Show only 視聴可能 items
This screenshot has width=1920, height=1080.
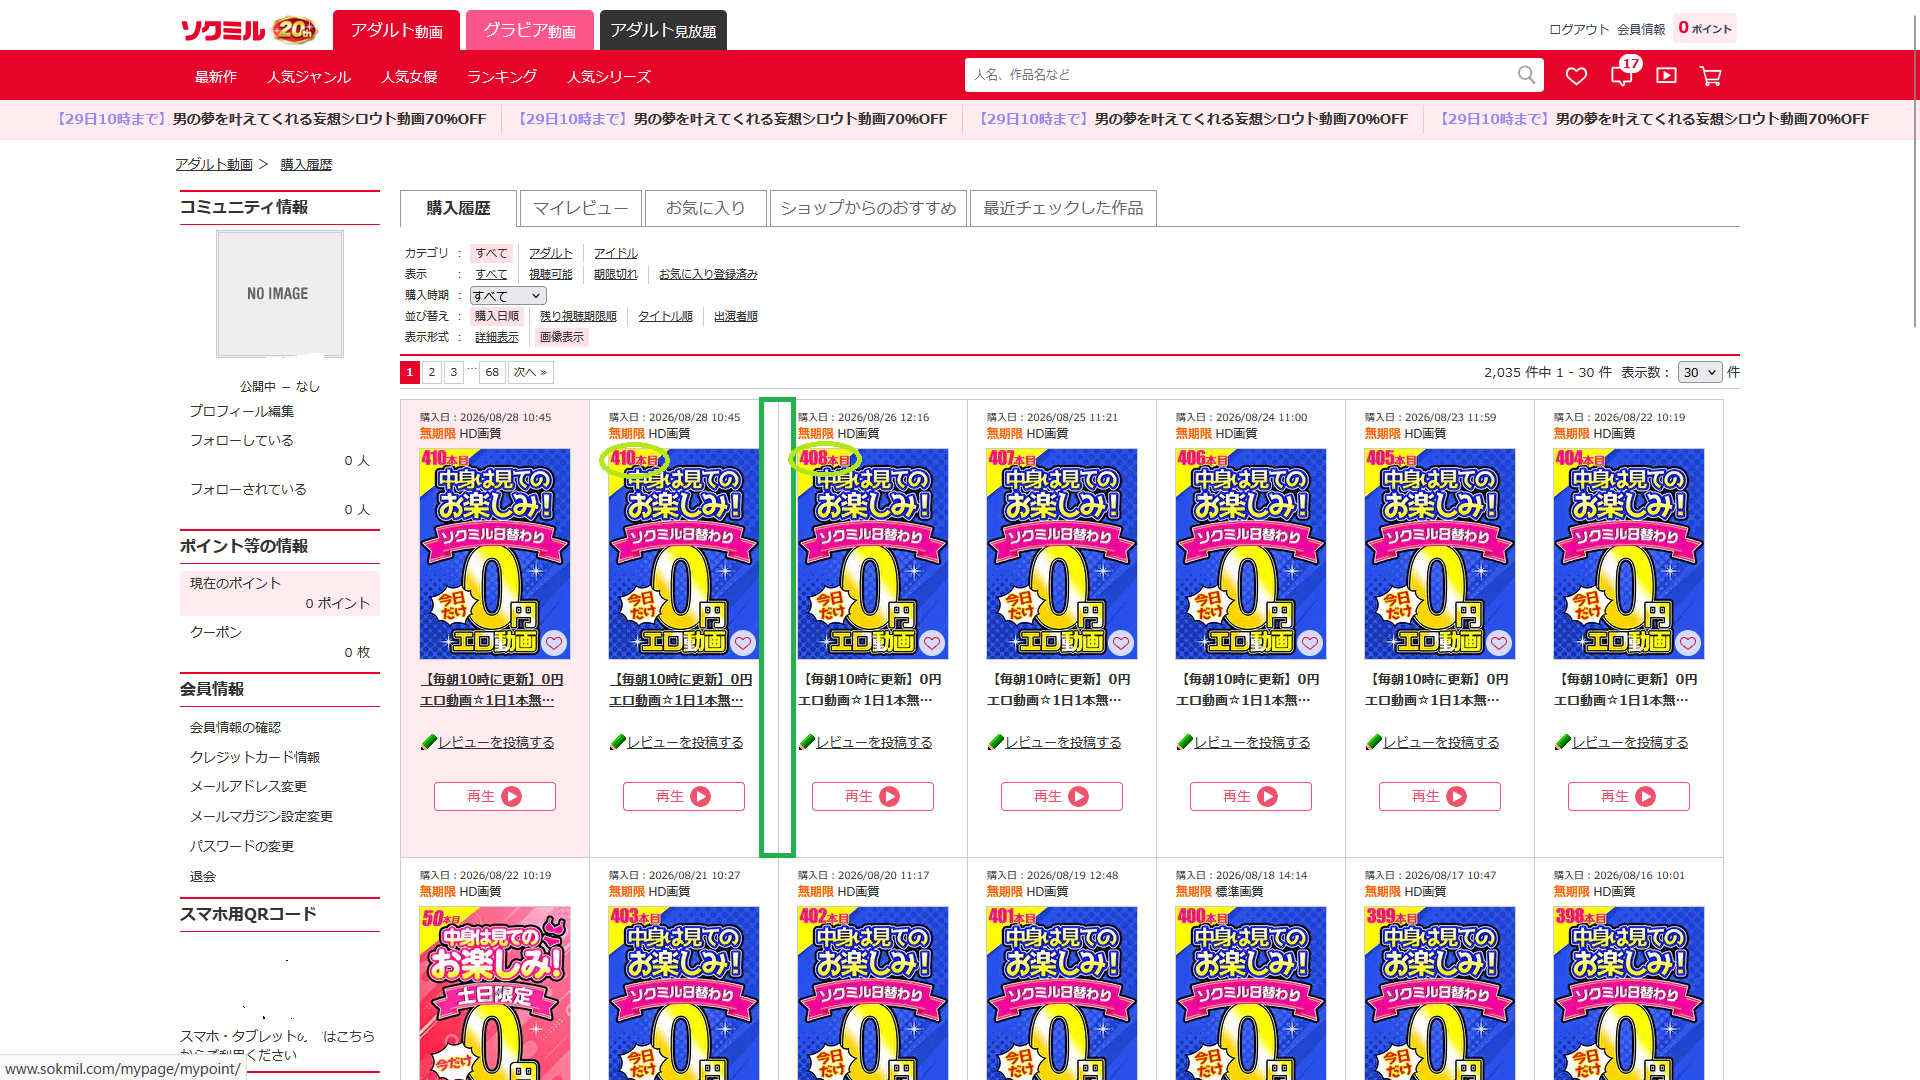pyautogui.click(x=551, y=274)
